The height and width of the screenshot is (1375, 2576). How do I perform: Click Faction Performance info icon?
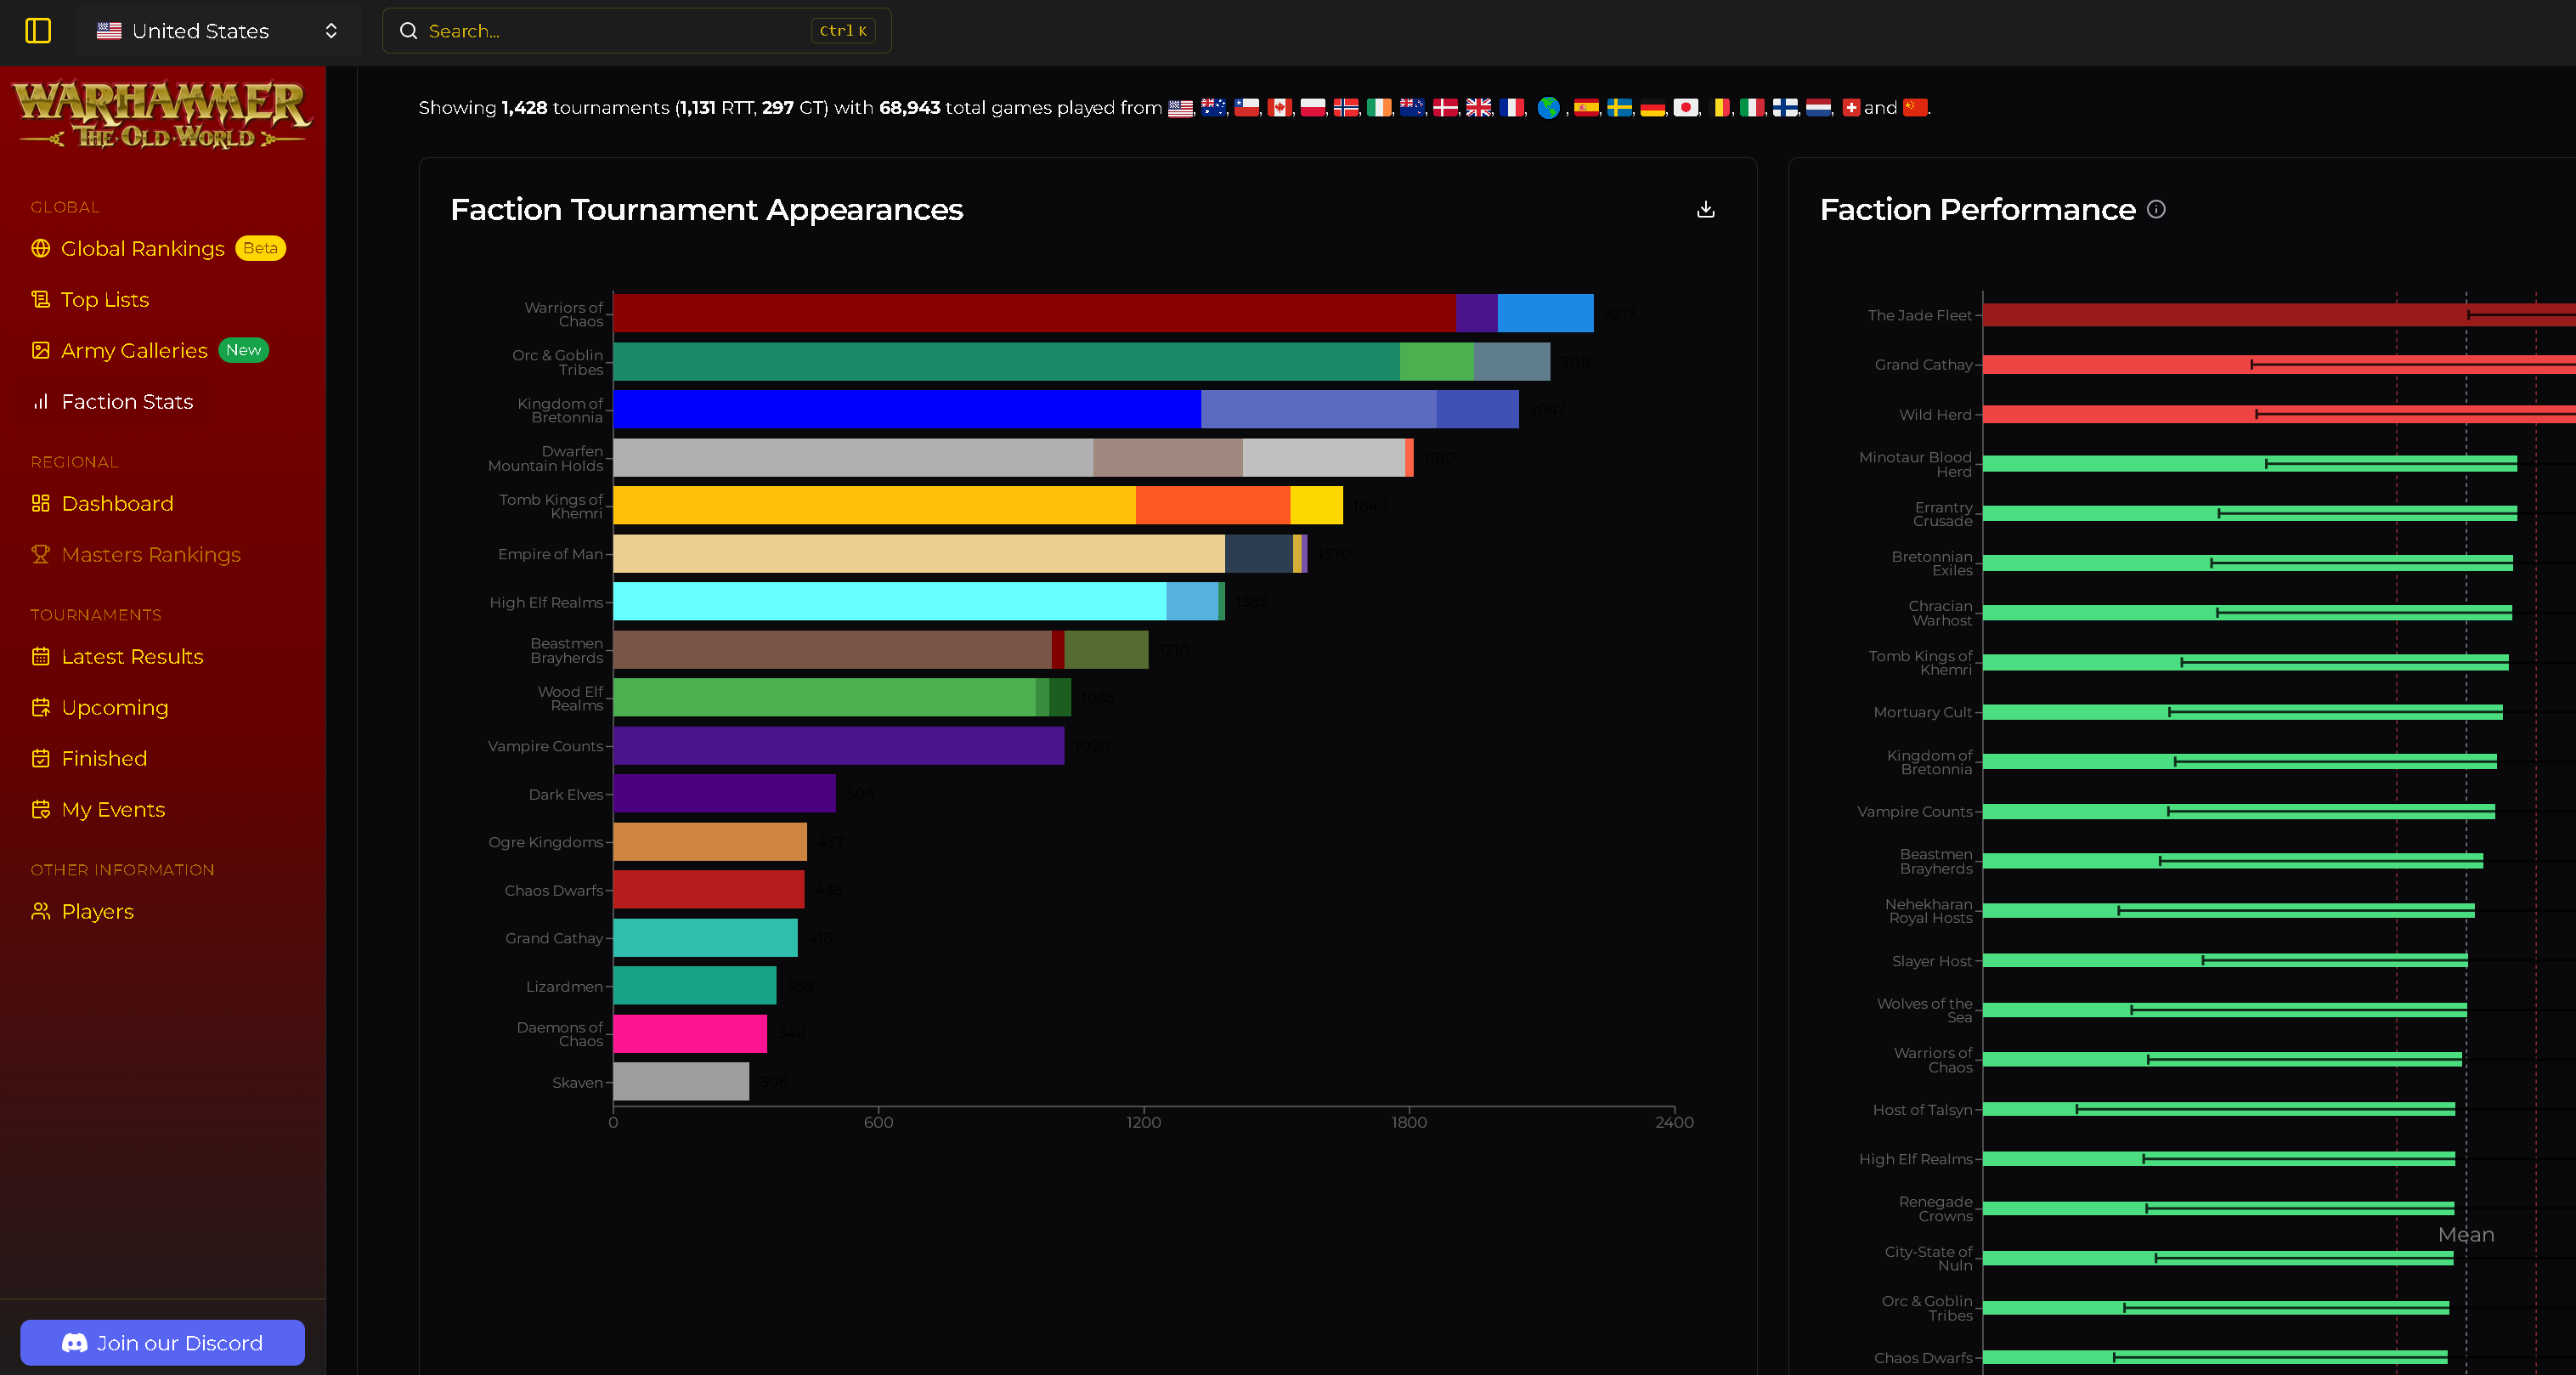(2156, 209)
